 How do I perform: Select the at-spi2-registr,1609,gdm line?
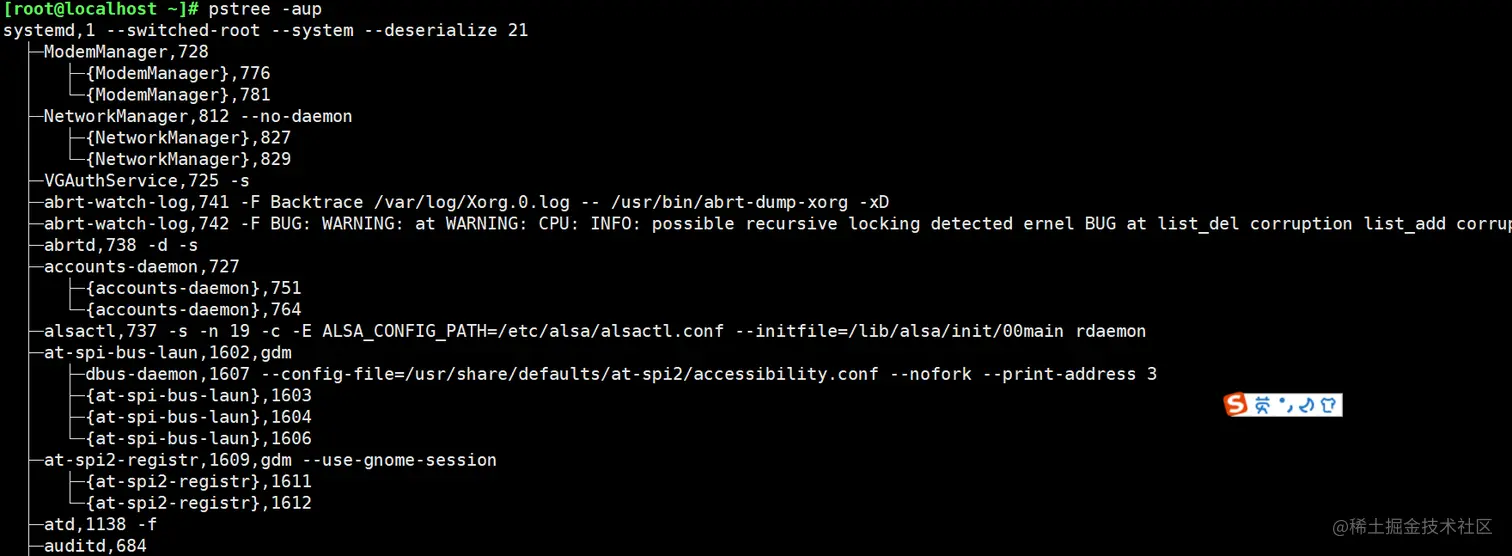click(270, 461)
